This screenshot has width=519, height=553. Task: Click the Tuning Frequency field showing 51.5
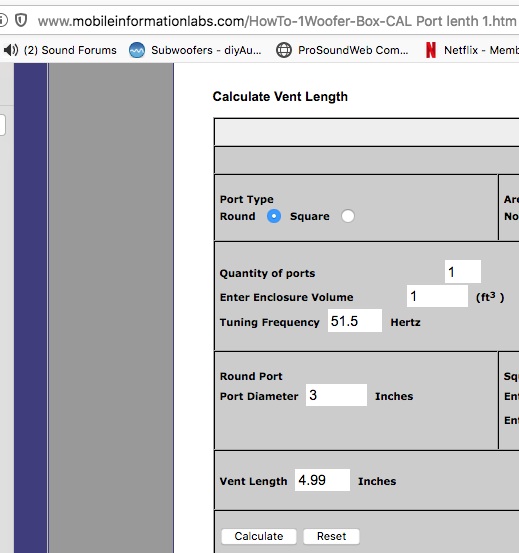coord(355,321)
